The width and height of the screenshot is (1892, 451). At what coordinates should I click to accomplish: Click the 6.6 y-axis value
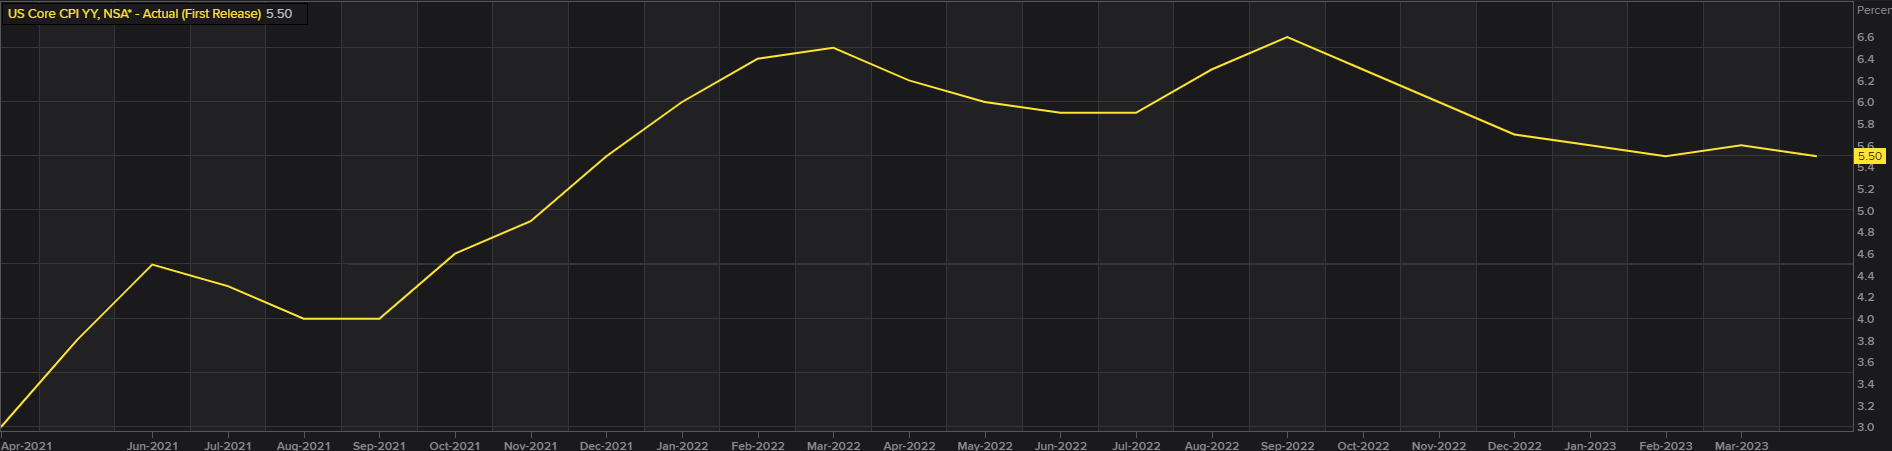point(1866,37)
